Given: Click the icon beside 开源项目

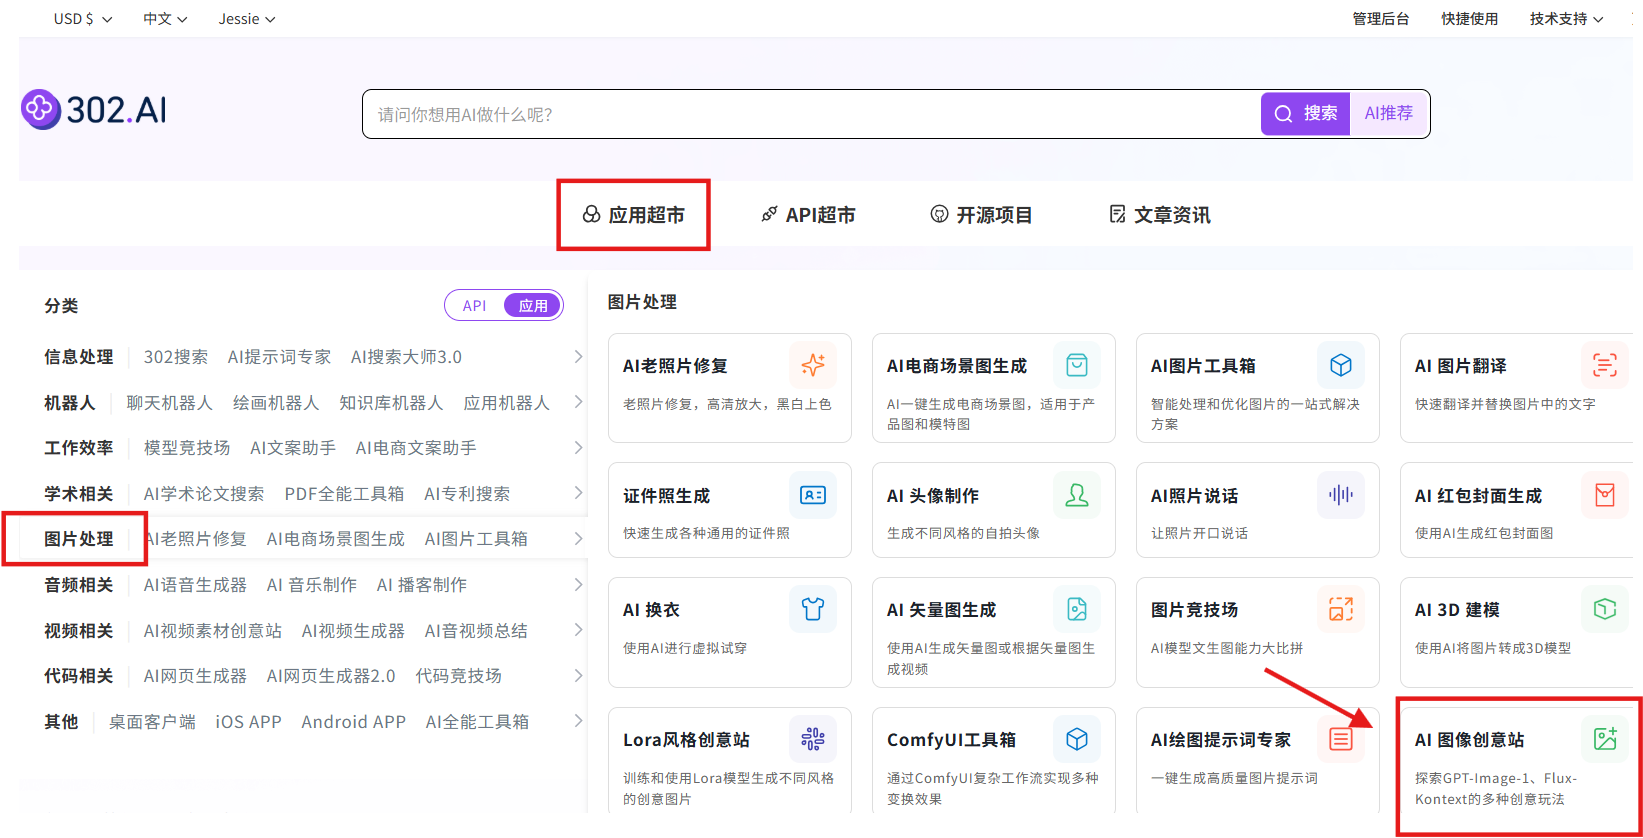Looking at the screenshot, I should pos(939,214).
